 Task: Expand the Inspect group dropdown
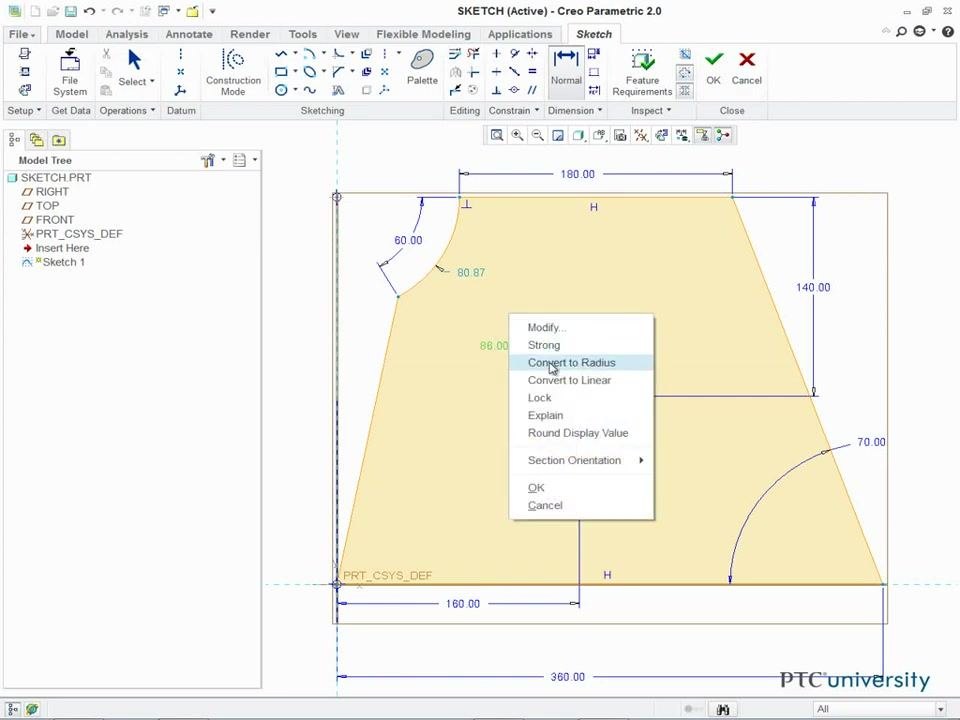(x=651, y=110)
